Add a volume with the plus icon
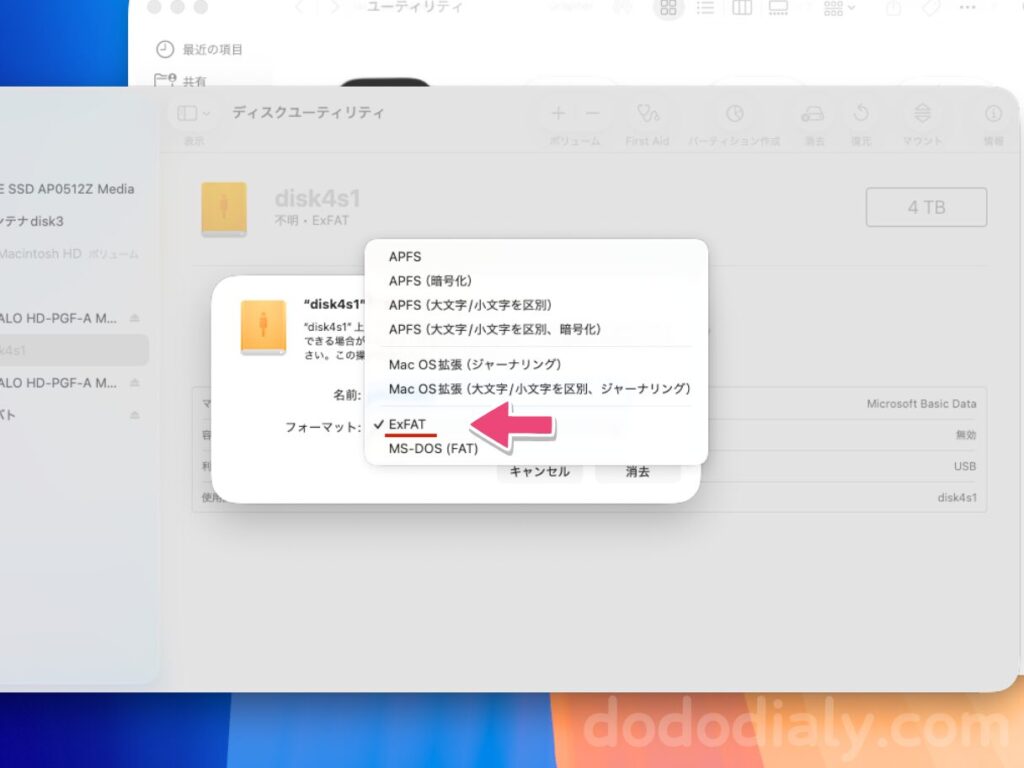This screenshot has width=1024, height=768. 558,114
